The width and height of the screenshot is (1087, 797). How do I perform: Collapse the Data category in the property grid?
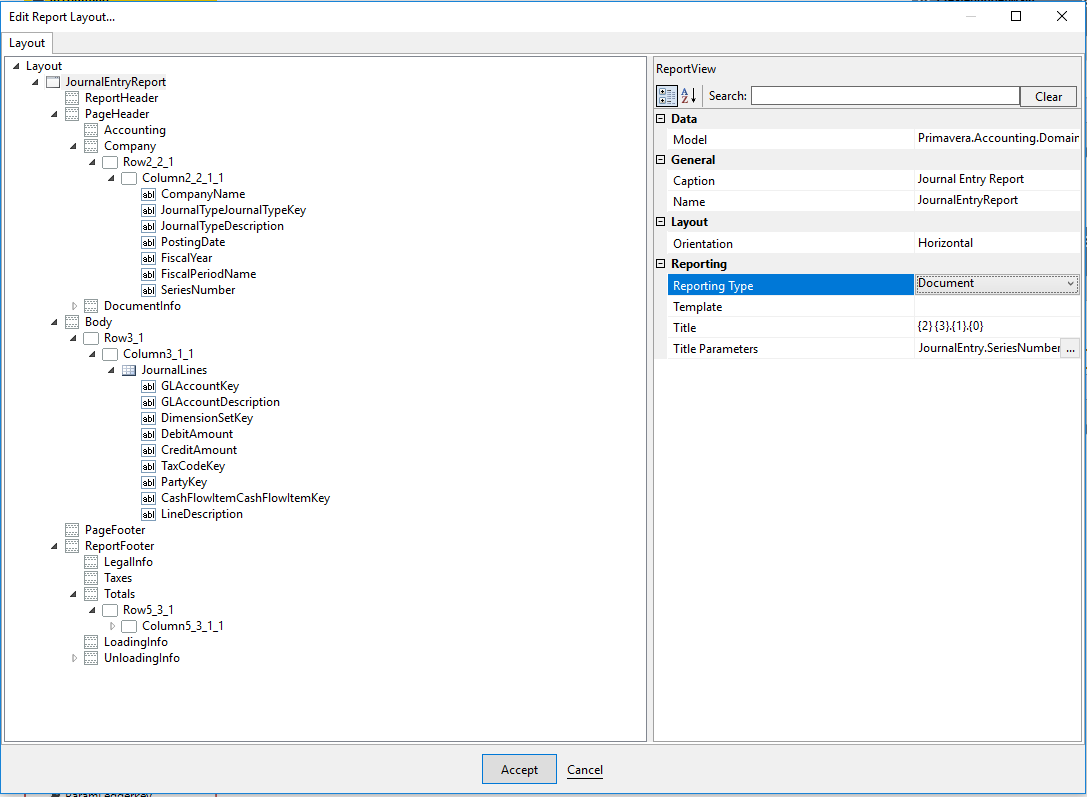click(661, 119)
